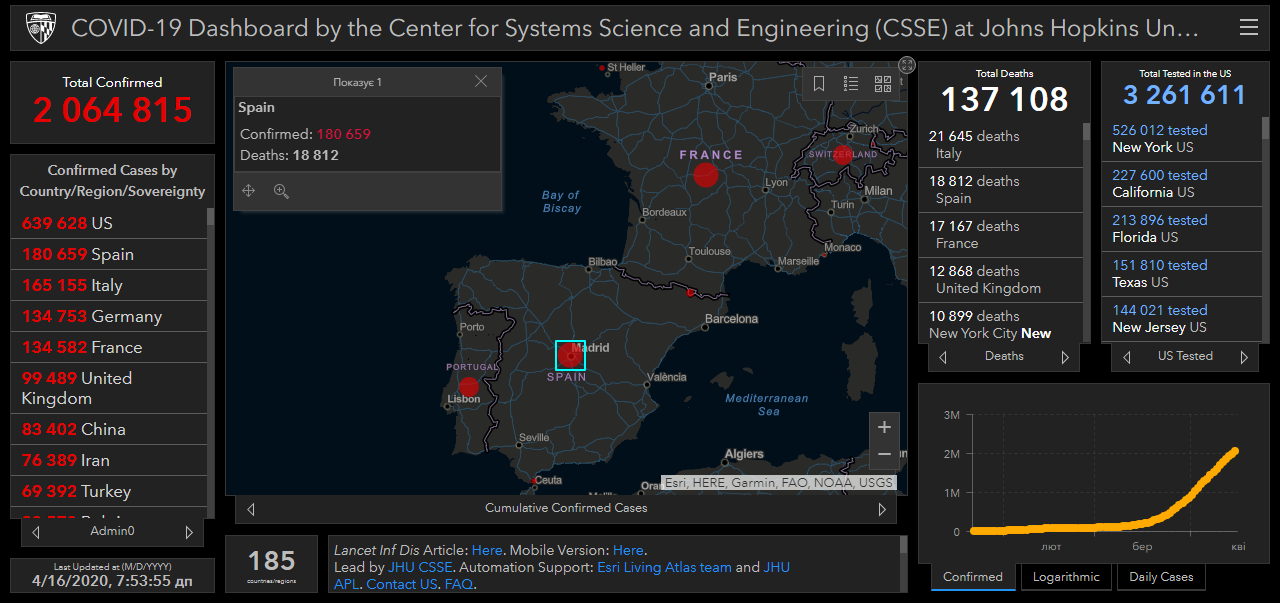Open the FAQ link
The height and width of the screenshot is (603, 1280).
[x=459, y=584]
